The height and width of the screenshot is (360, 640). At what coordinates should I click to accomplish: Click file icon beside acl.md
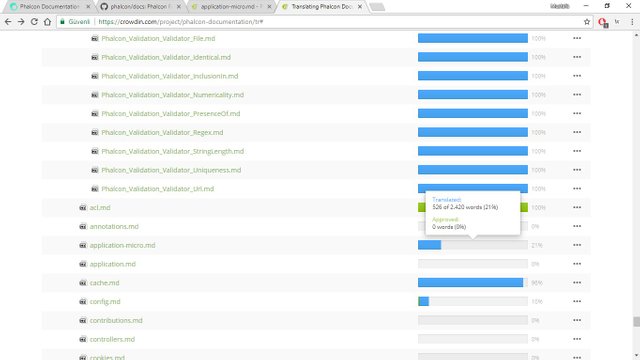[83, 207]
